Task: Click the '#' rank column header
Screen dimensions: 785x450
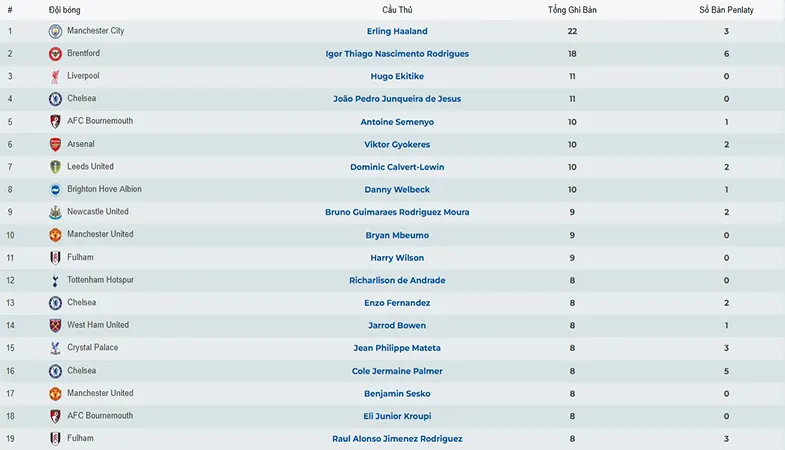Action: [x=10, y=10]
